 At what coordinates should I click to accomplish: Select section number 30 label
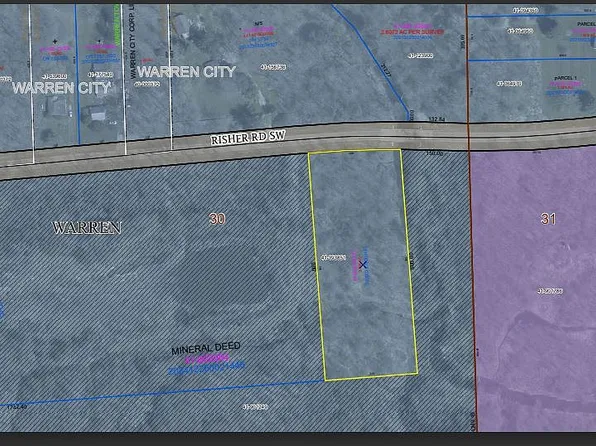(x=217, y=219)
